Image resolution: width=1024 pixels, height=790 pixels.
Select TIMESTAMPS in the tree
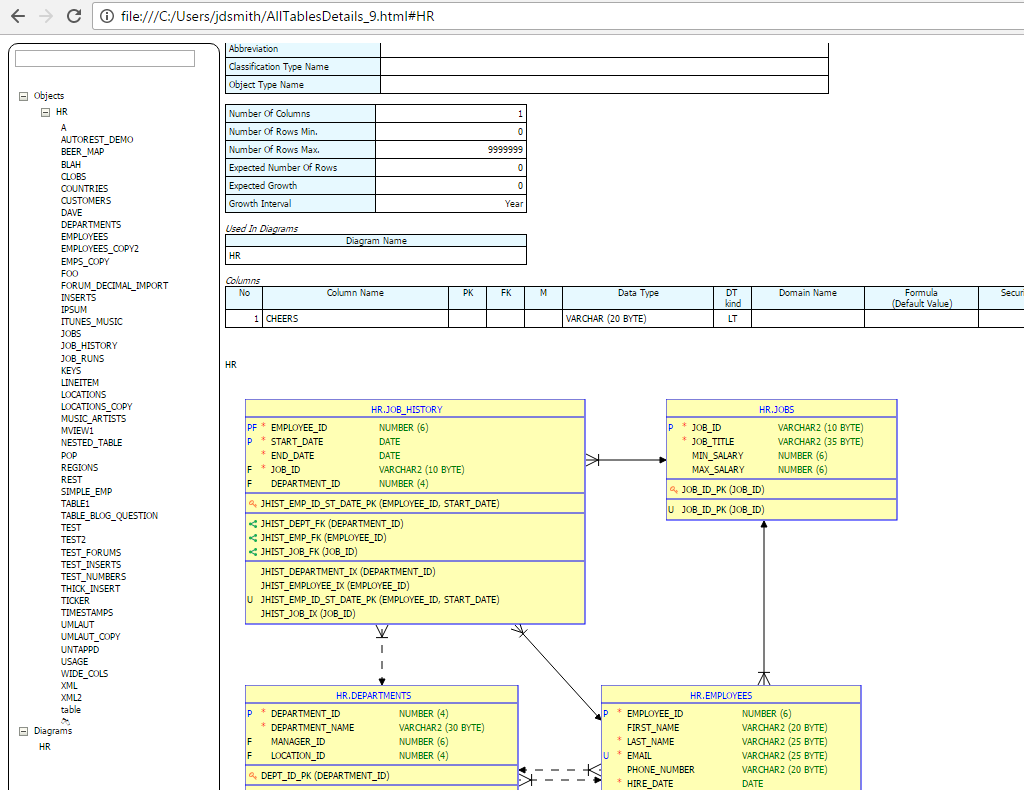tap(88, 613)
